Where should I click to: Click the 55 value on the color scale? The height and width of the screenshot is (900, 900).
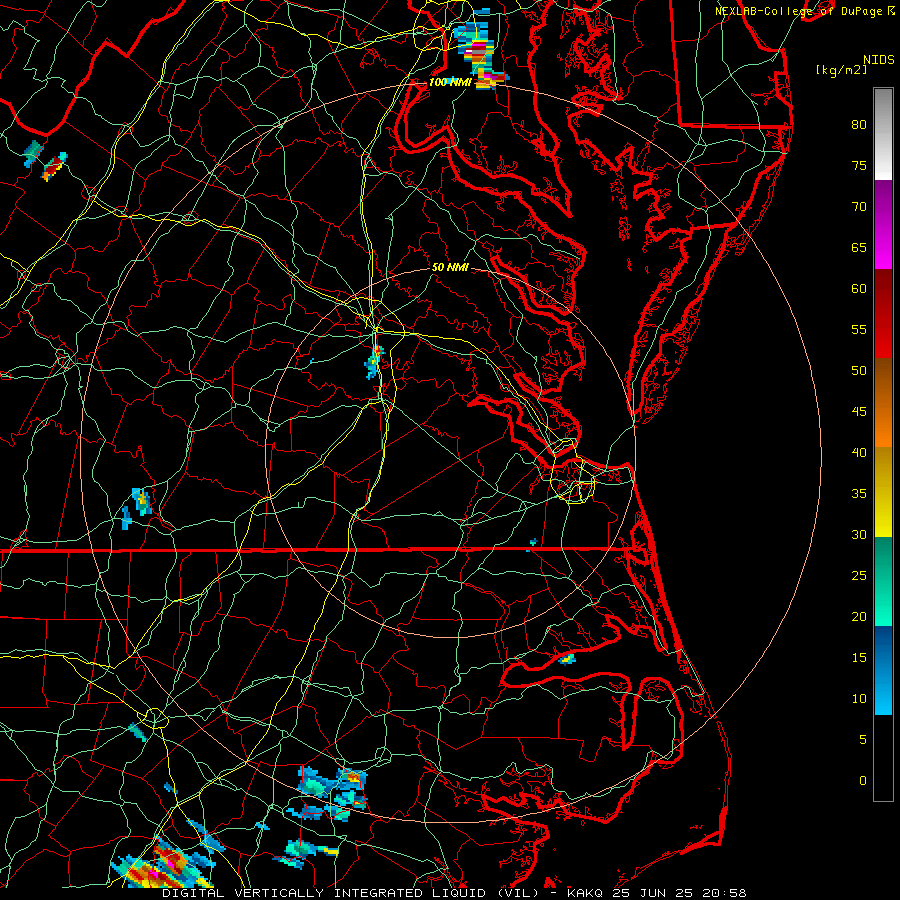[x=859, y=329]
